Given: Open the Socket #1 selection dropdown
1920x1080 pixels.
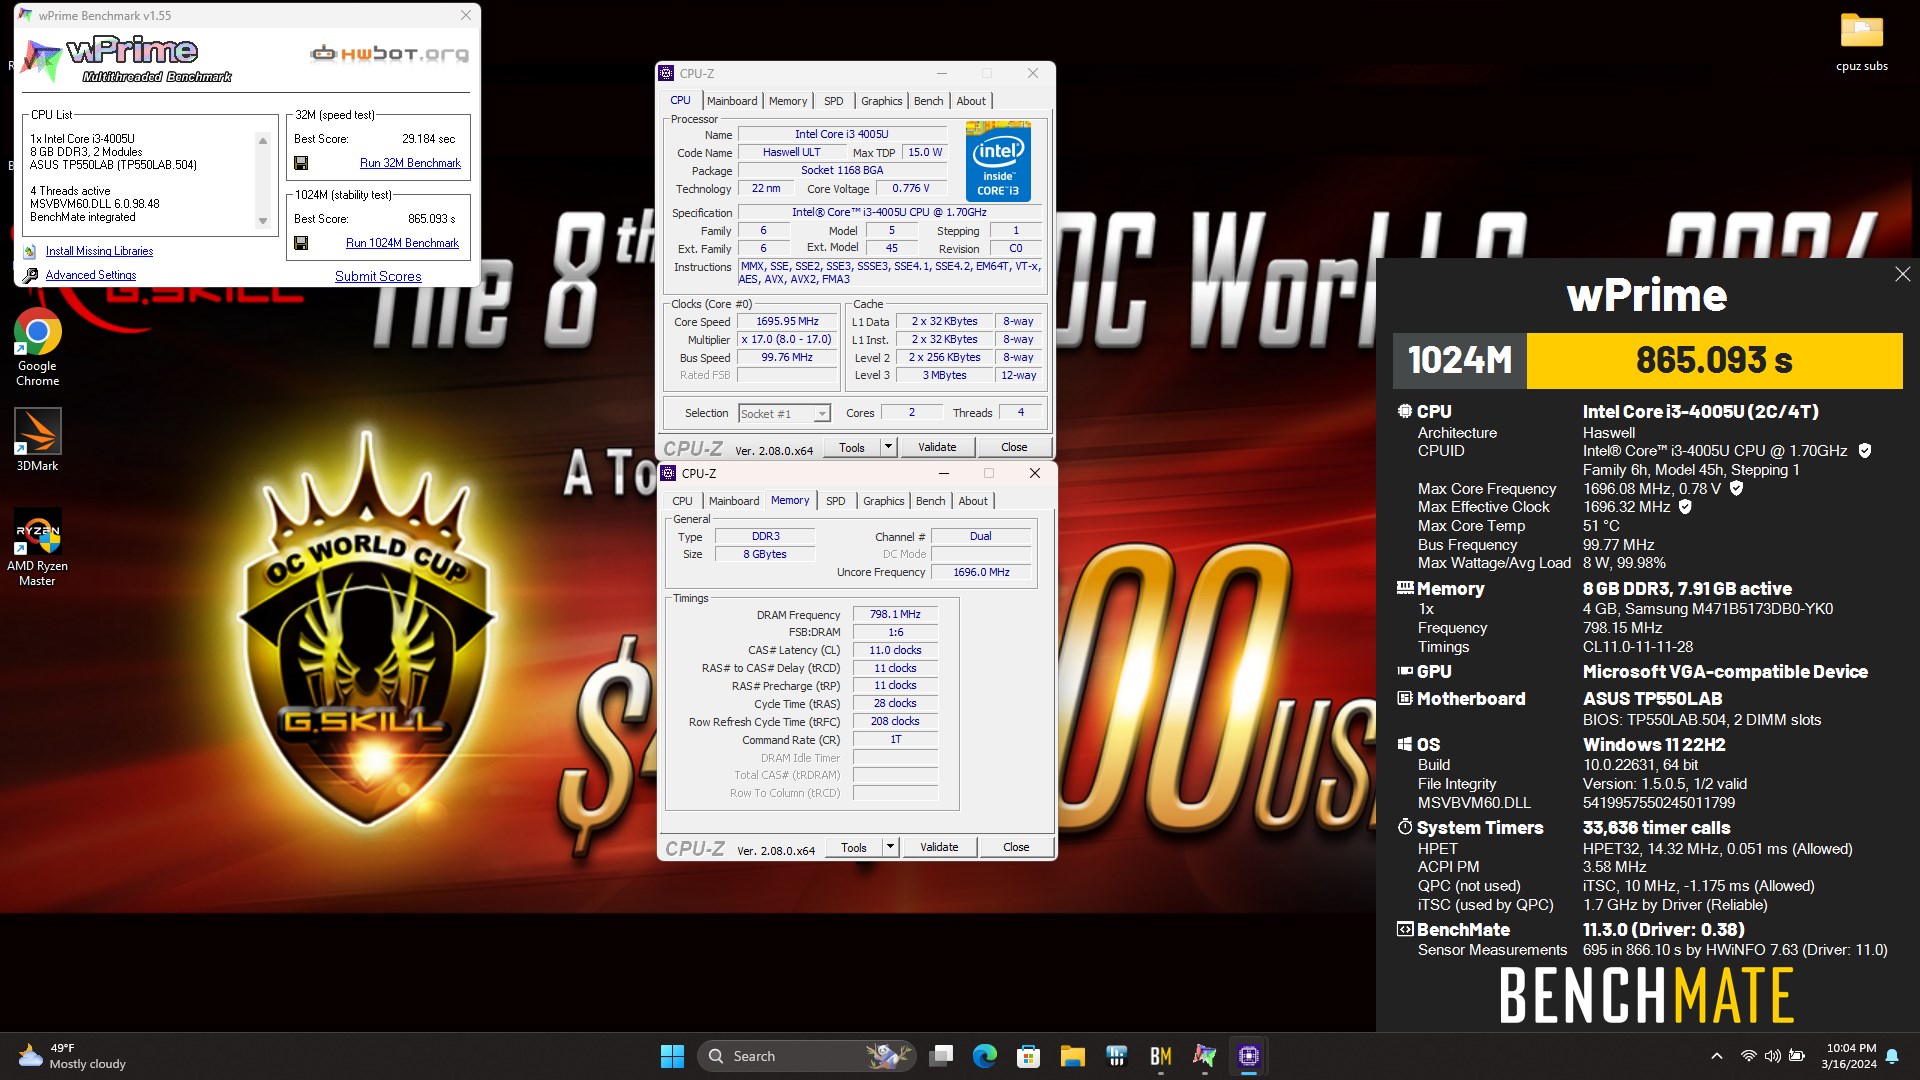Looking at the screenshot, I should pos(784,414).
